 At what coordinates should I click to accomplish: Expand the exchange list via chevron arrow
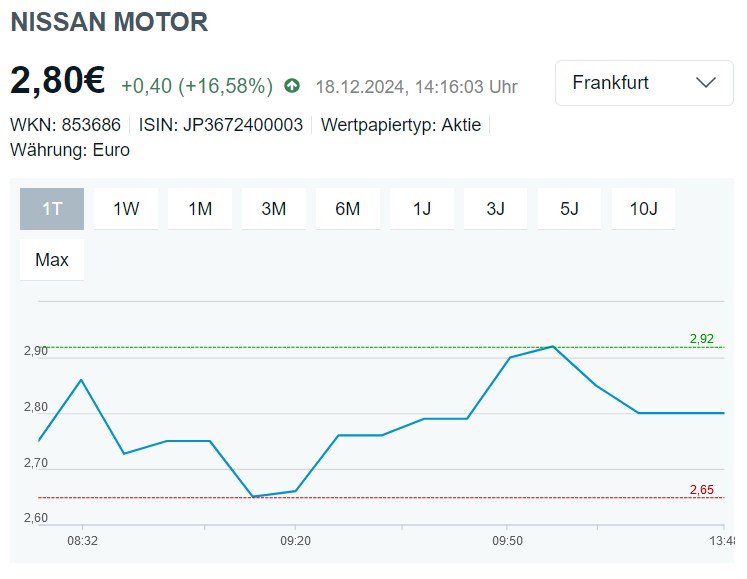point(705,83)
